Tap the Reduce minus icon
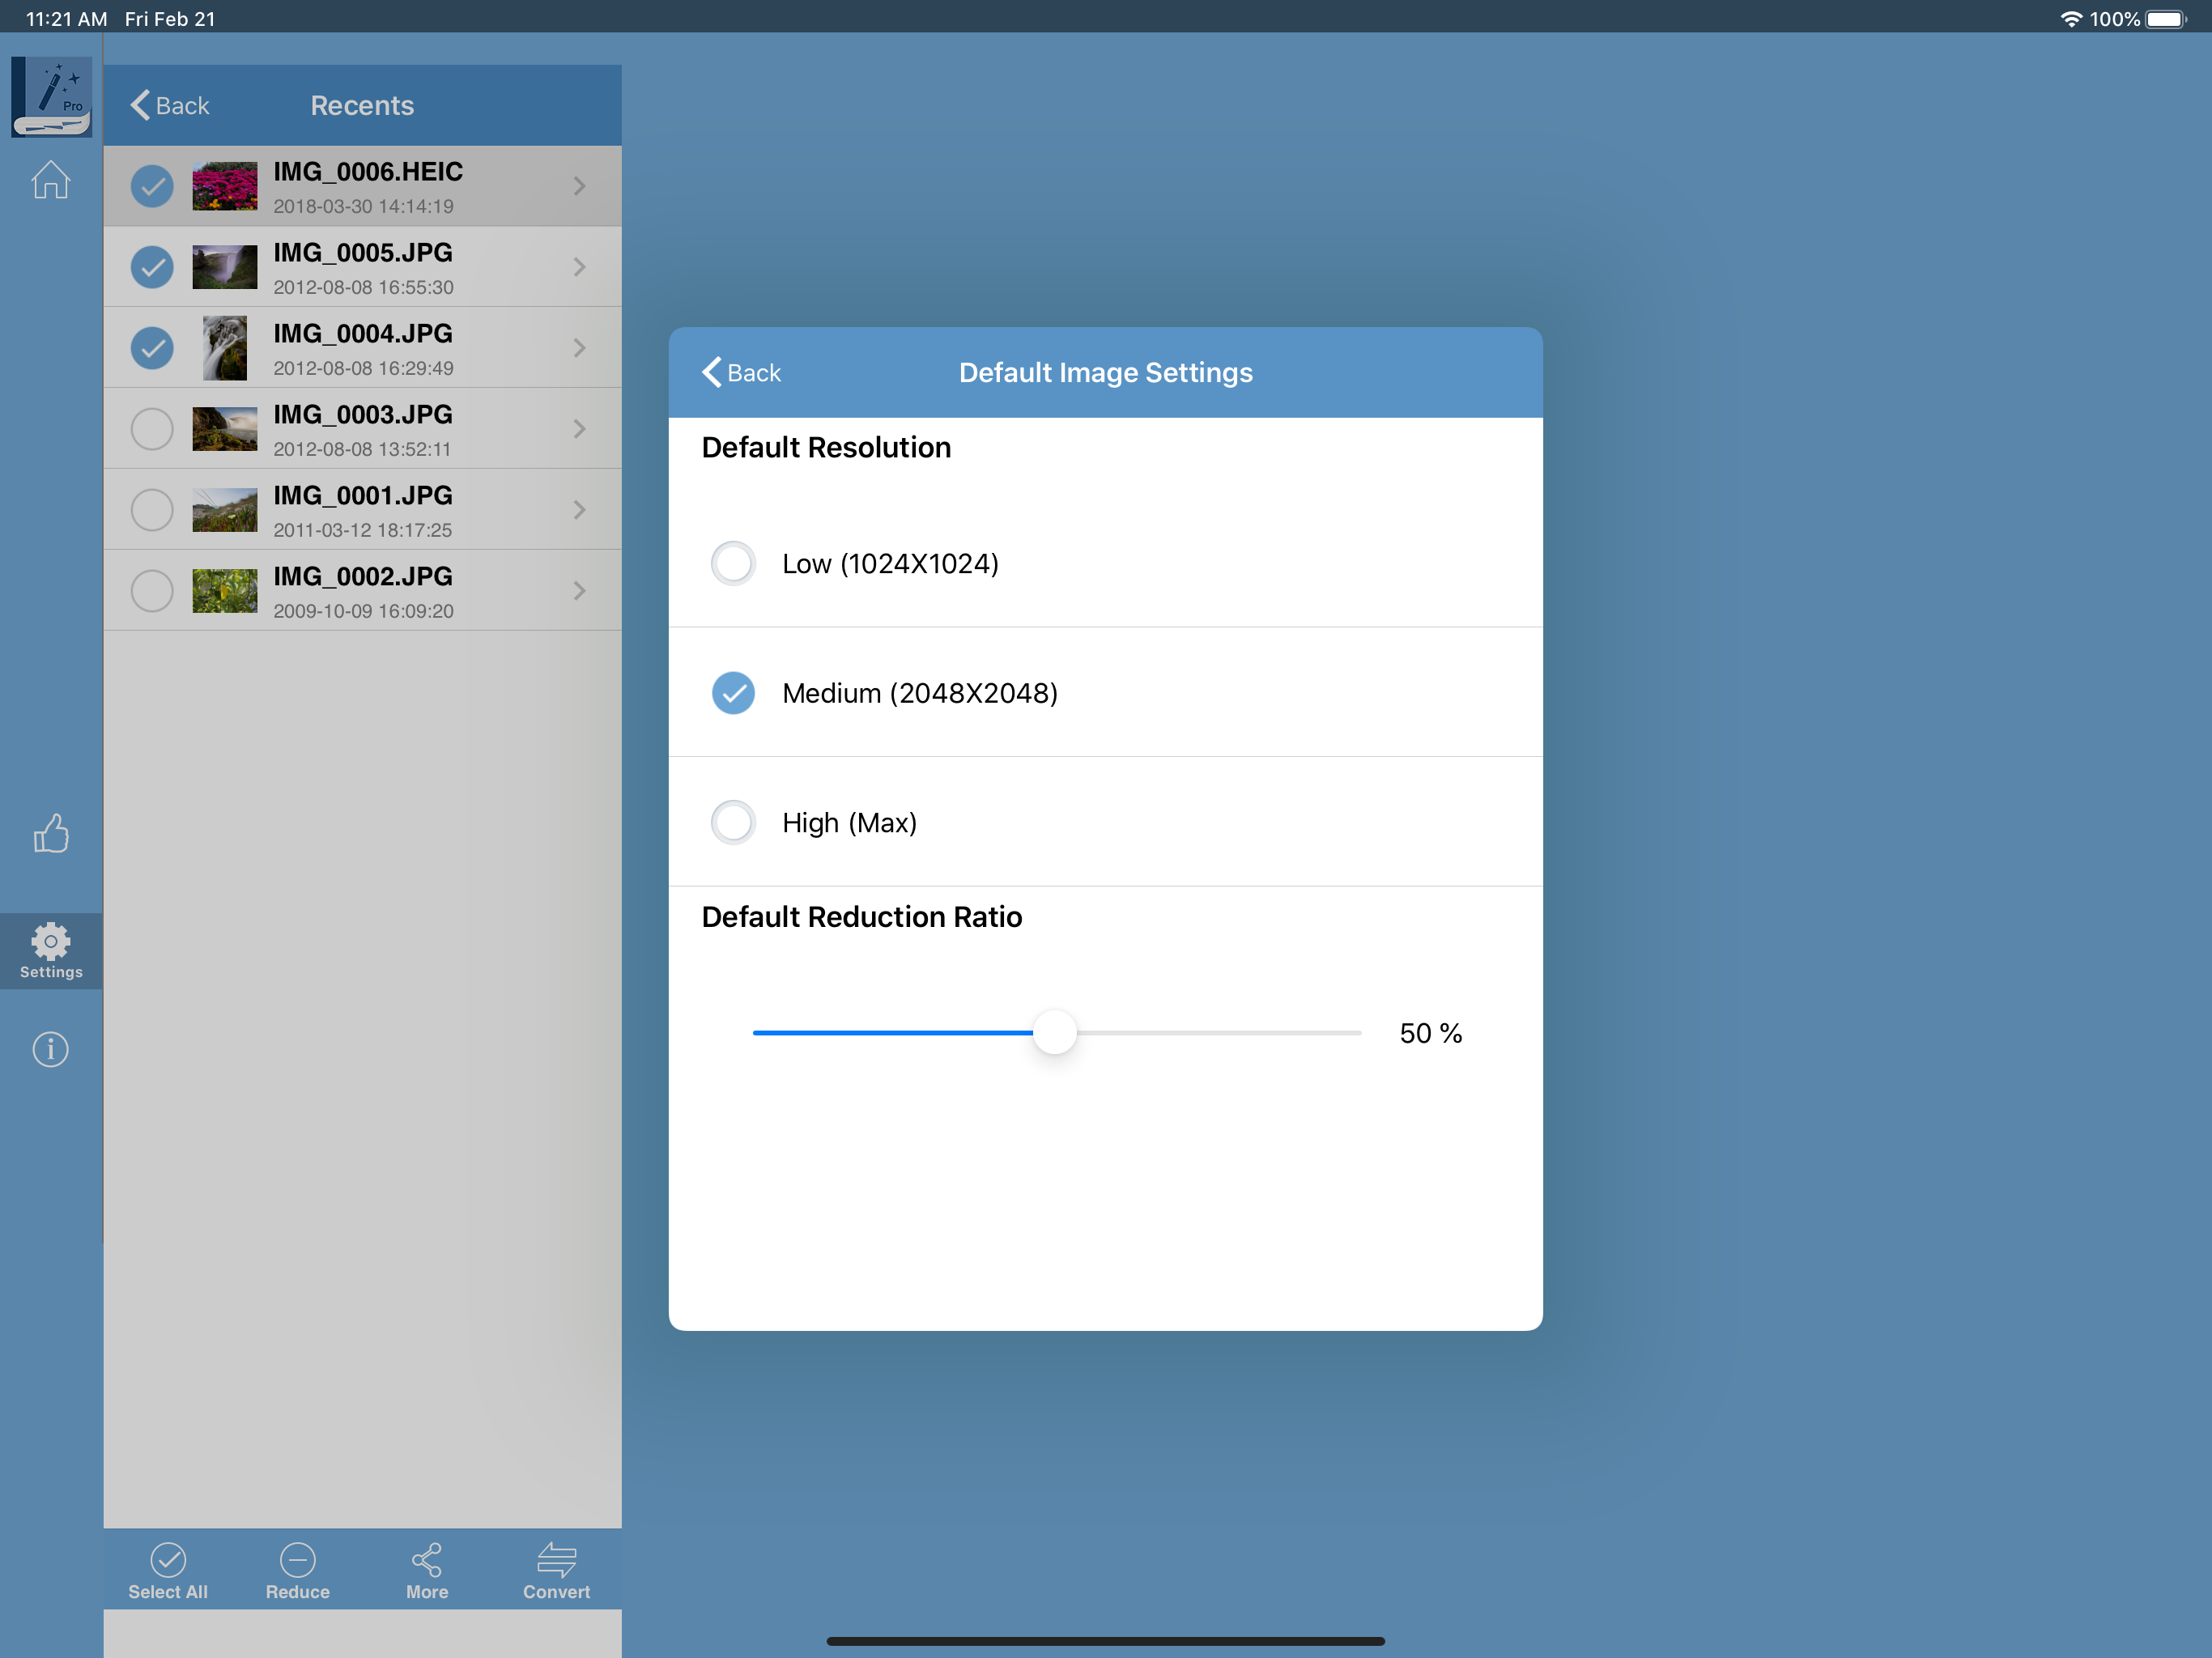Screen dimensions: 2212x1658 coord(297,1560)
